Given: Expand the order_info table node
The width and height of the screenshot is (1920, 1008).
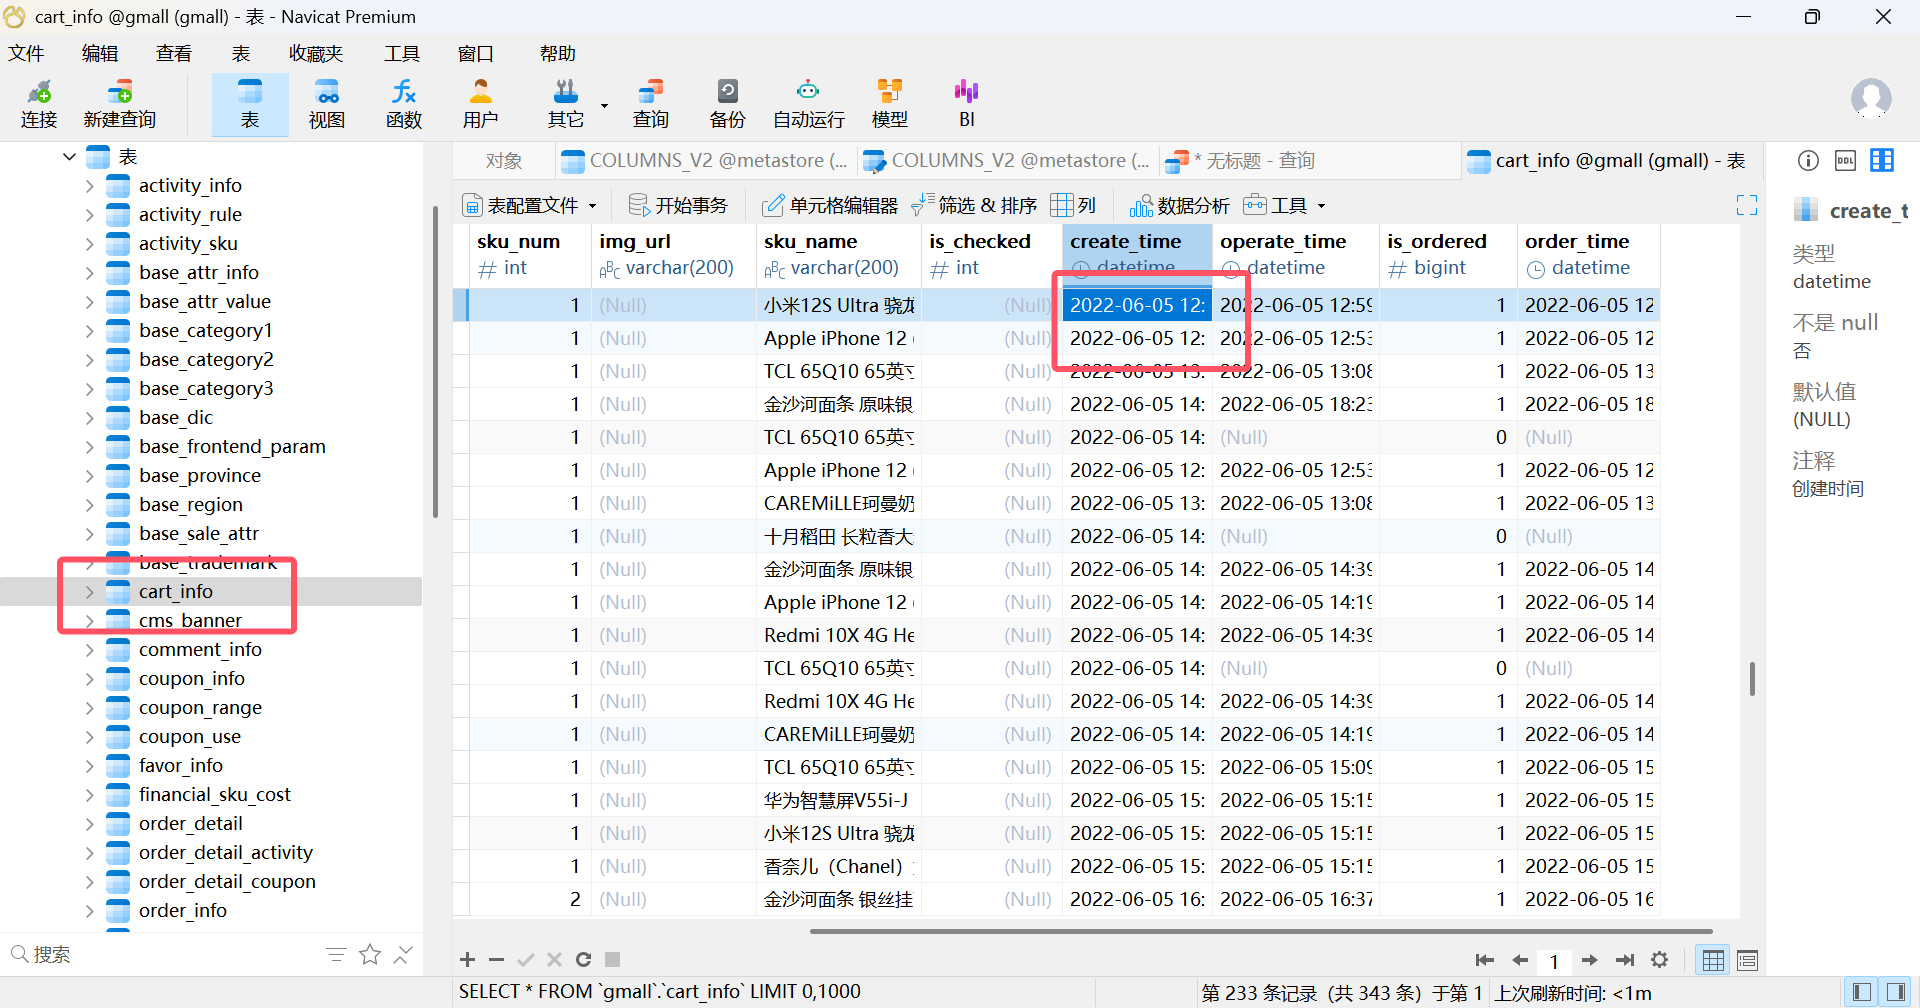Looking at the screenshot, I should [x=89, y=911].
